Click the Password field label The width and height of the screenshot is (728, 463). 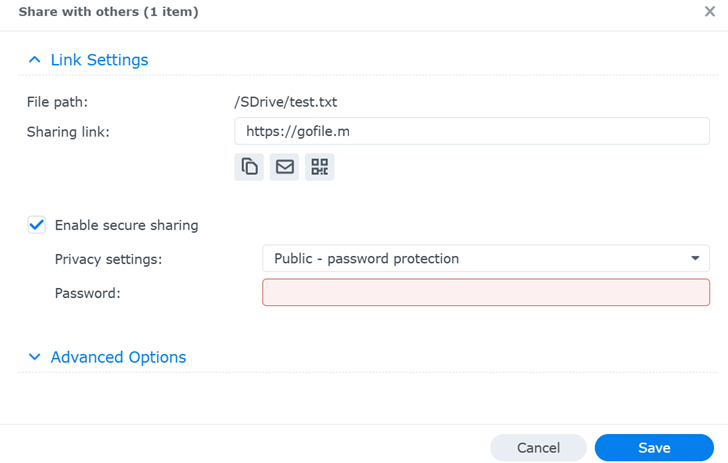[x=87, y=293]
